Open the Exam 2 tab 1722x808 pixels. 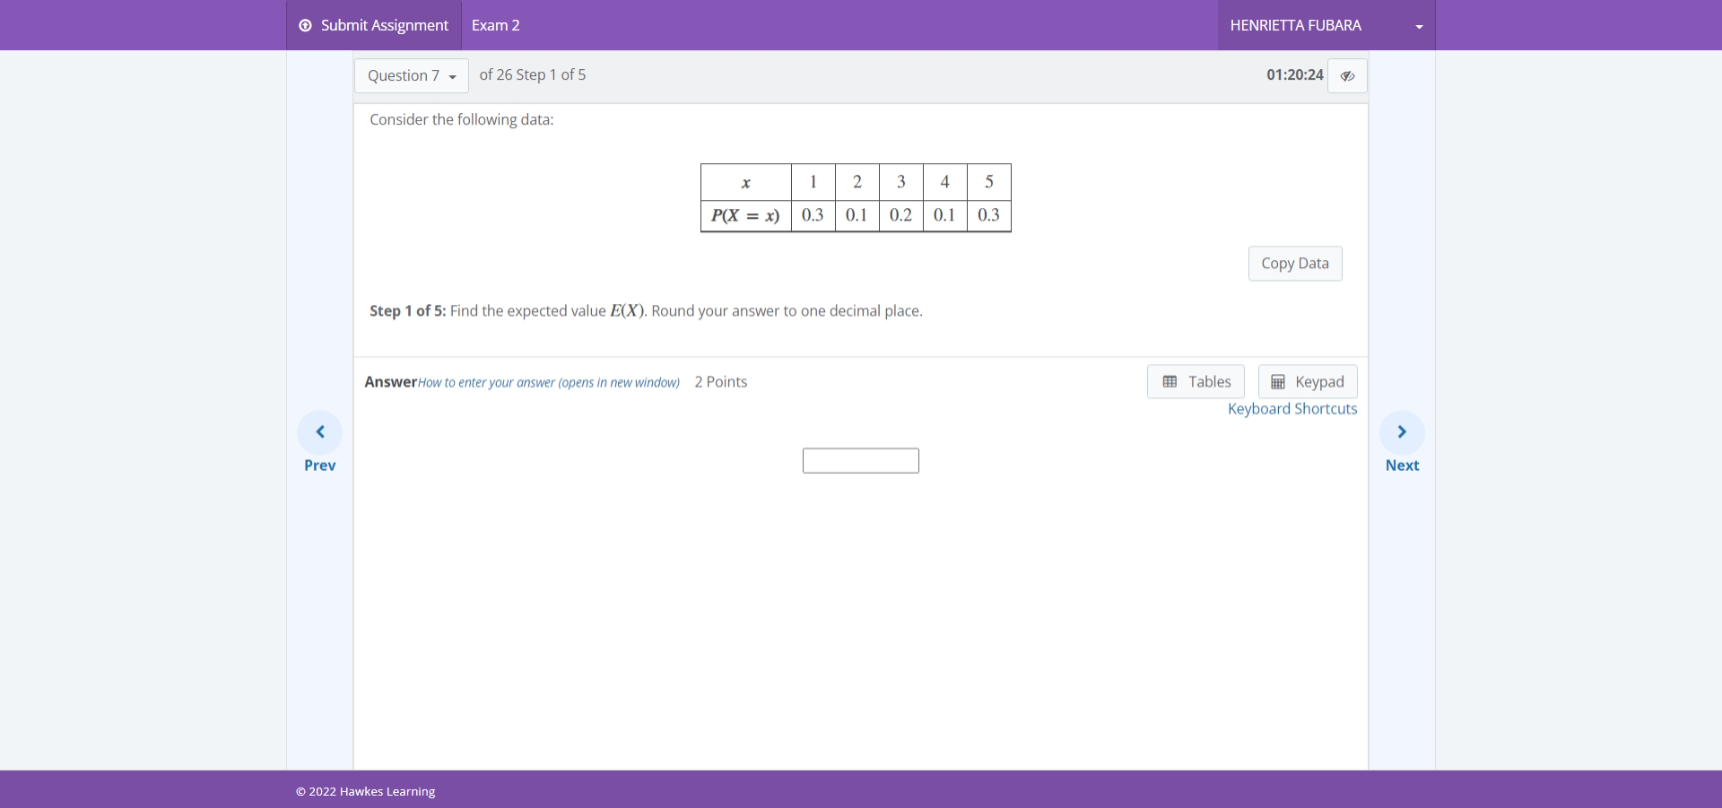pos(495,25)
